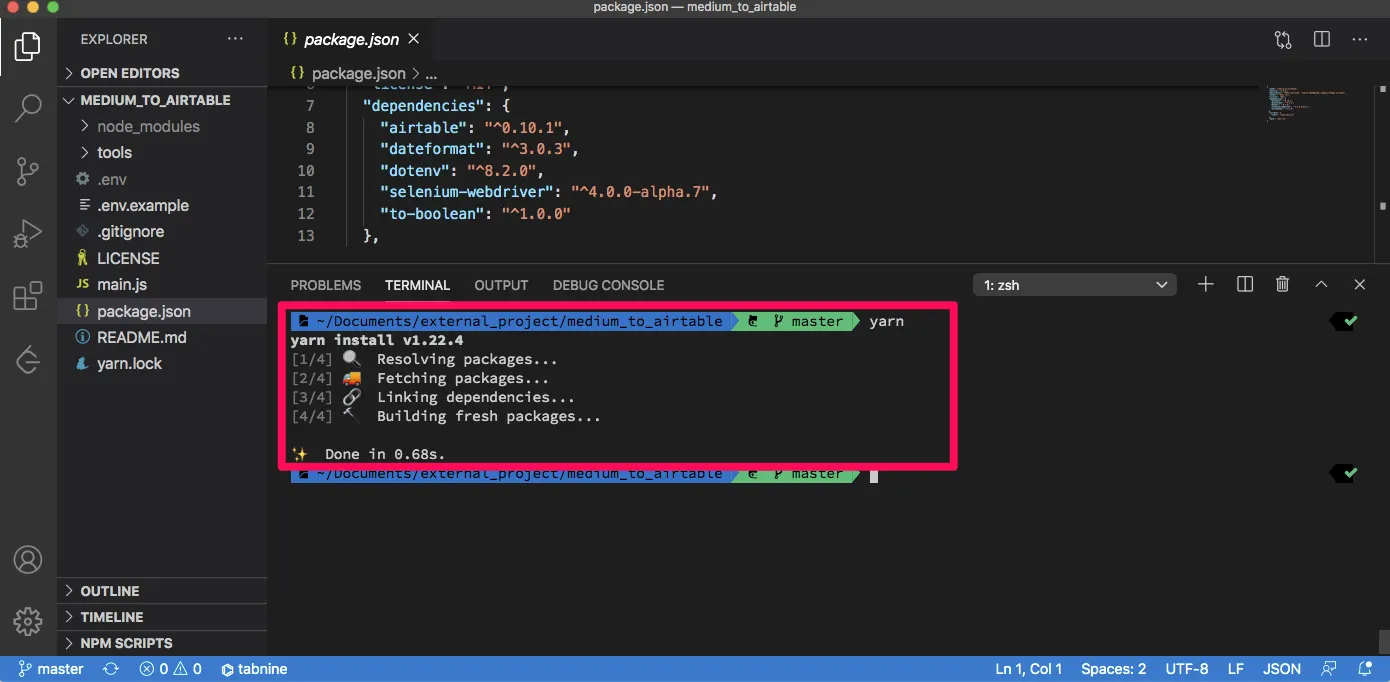Screen dimensions: 1390x682
Task: Open Run and Debug view
Action: [28, 234]
